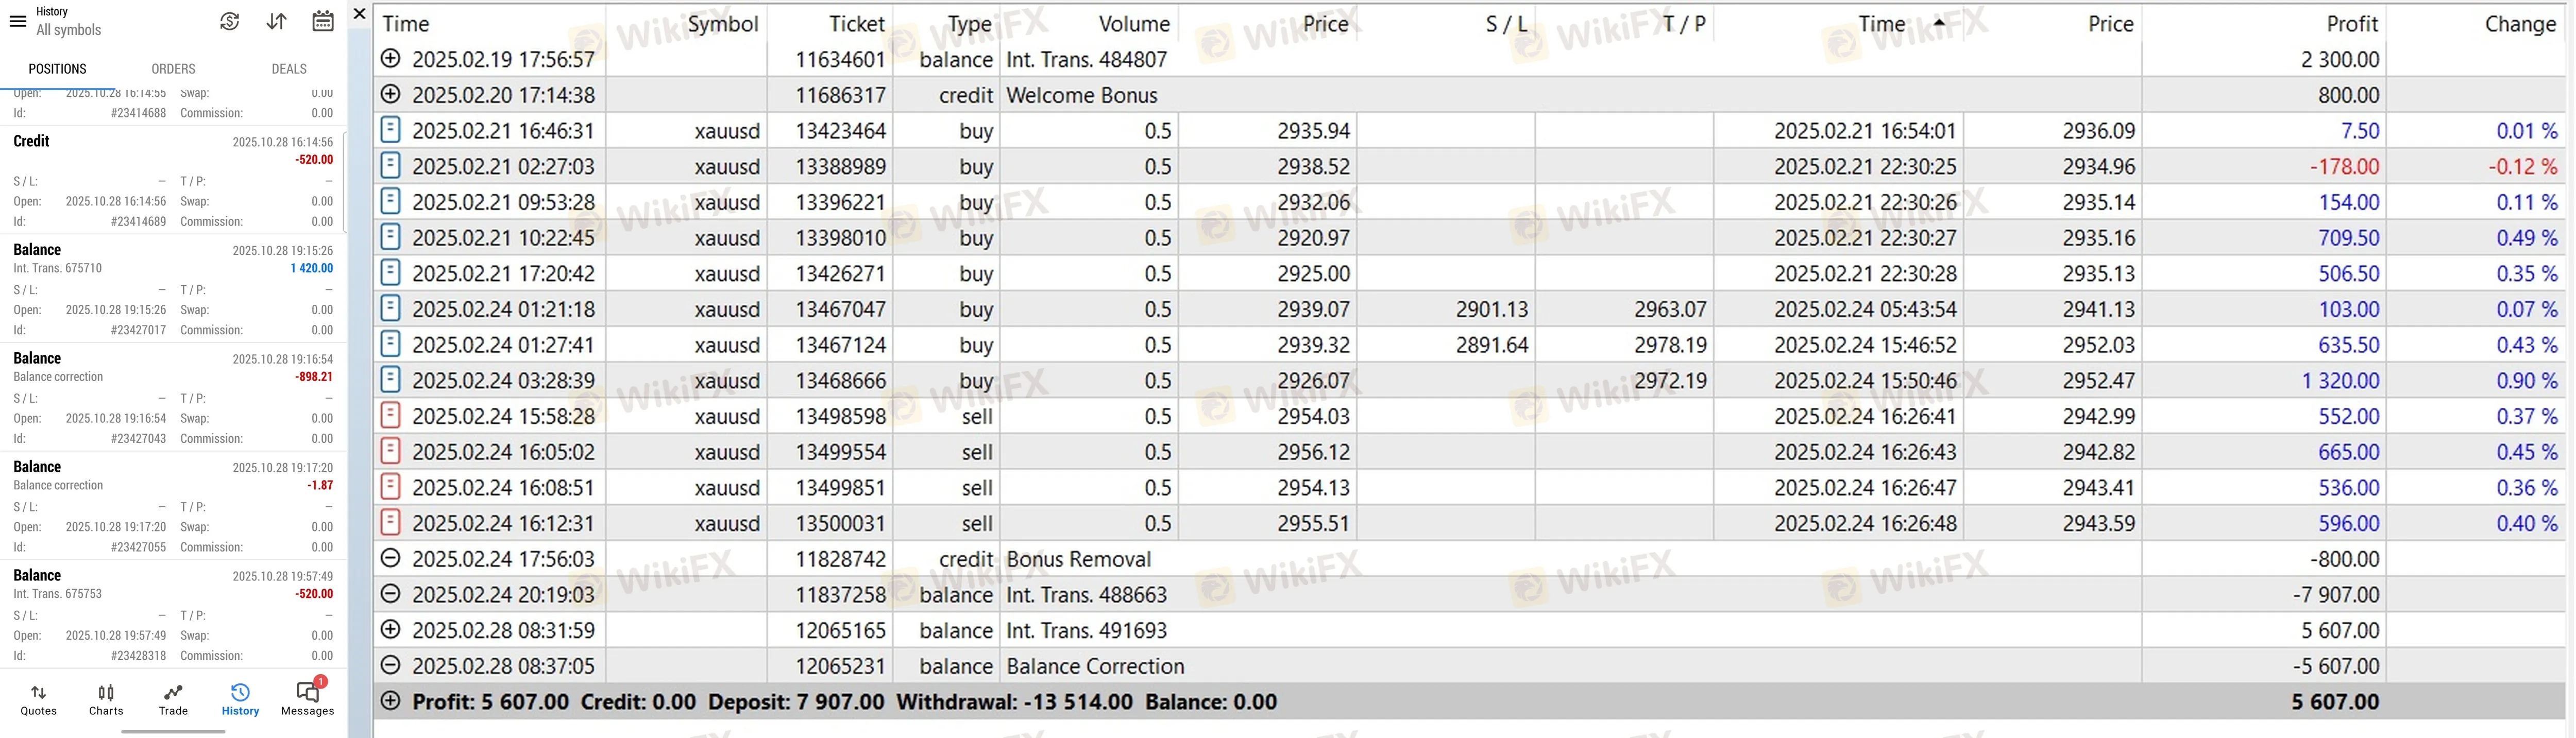The height and width of the screenshot is (738, 2576).
Task: Open the calendar date range icon
Action: click(323, 21)
